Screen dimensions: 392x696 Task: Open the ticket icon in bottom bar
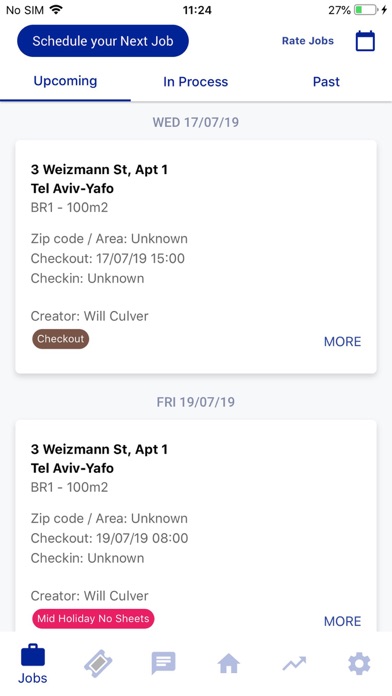click(x=98, y=664)
